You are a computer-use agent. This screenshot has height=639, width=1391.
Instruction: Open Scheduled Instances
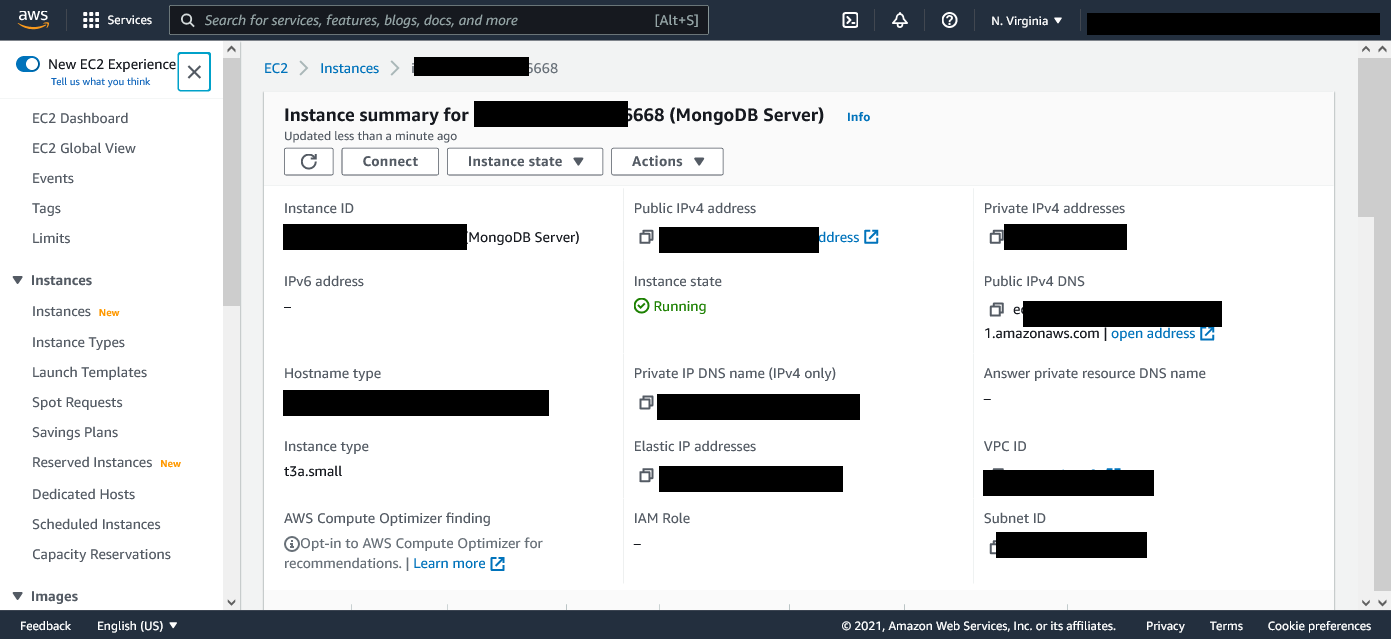[96, 524]
